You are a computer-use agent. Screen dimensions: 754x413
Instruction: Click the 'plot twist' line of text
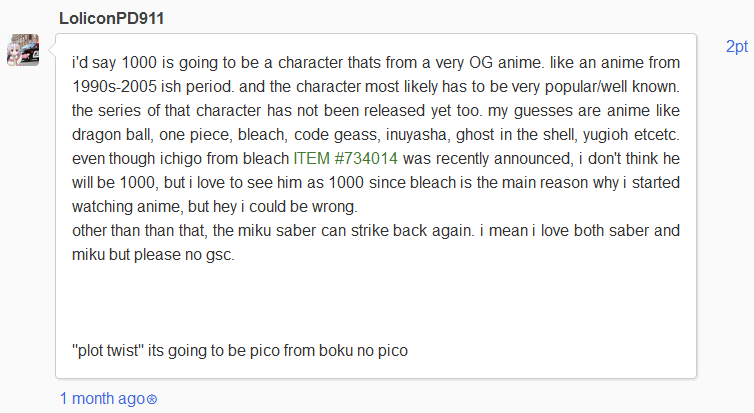pyautogui.click(x=240, y=350)
